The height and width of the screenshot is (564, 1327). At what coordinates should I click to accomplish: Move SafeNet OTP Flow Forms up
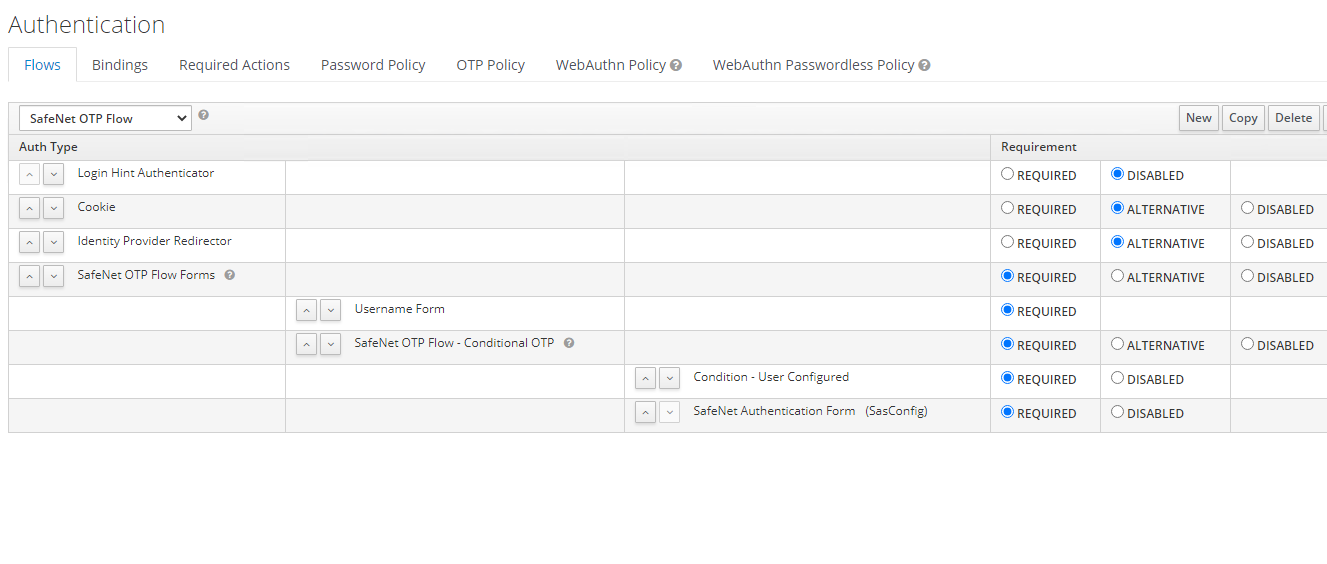pos(30,276)
